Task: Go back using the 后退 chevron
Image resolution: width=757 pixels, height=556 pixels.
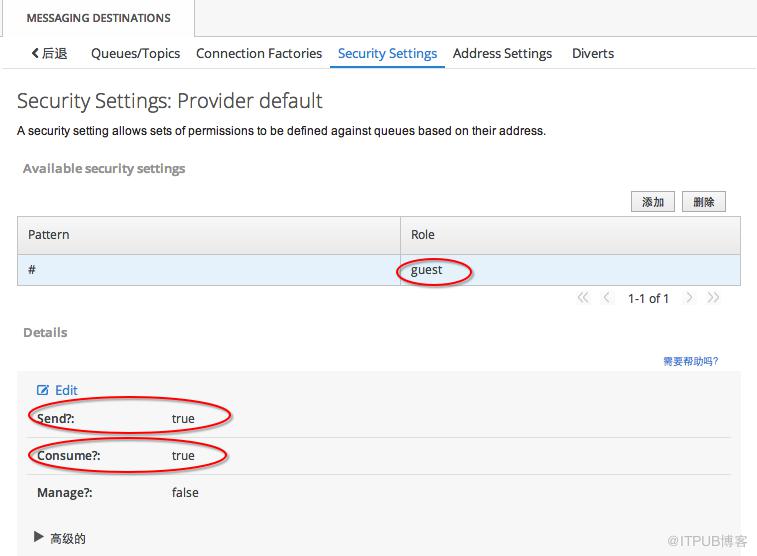Action: pos(49,53)
